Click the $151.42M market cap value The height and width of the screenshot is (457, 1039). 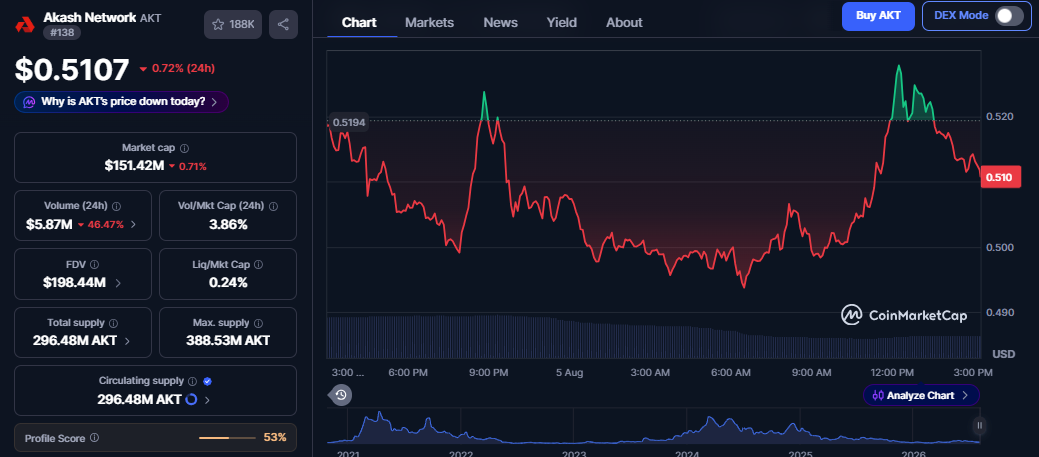134,166
